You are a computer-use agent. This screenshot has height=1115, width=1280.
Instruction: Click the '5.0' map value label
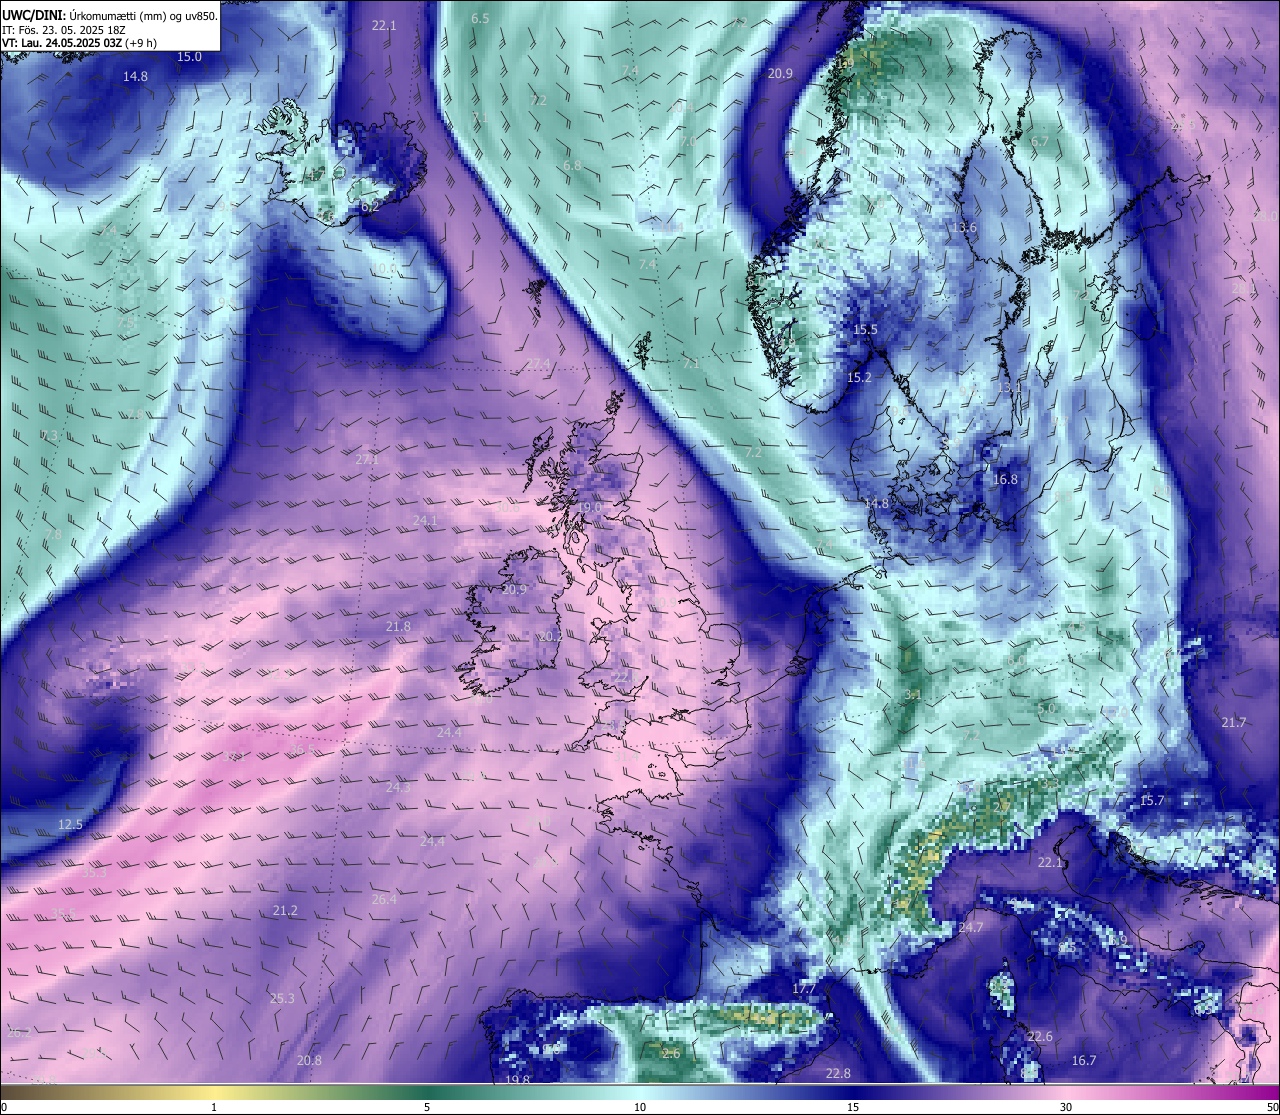tap(1046, 708)
